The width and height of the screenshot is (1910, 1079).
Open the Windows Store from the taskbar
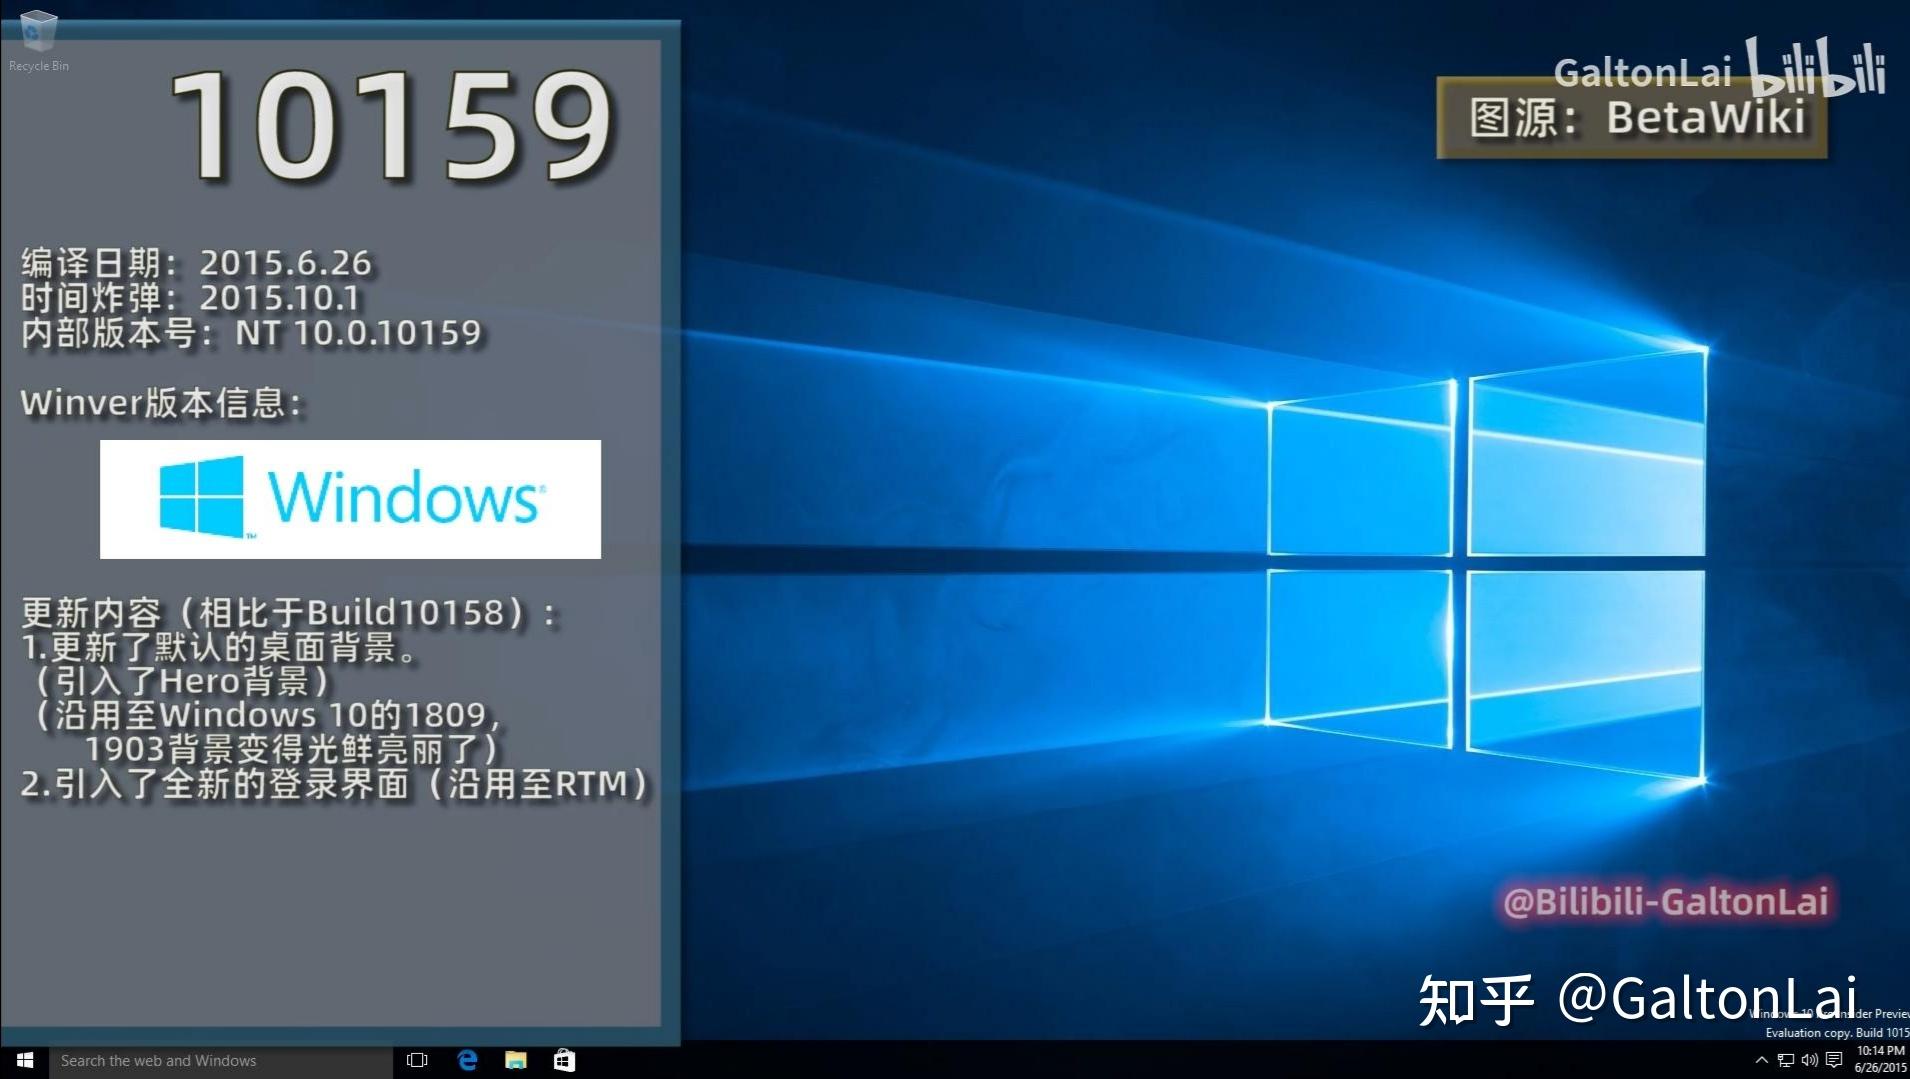[x=564, y=1060]
